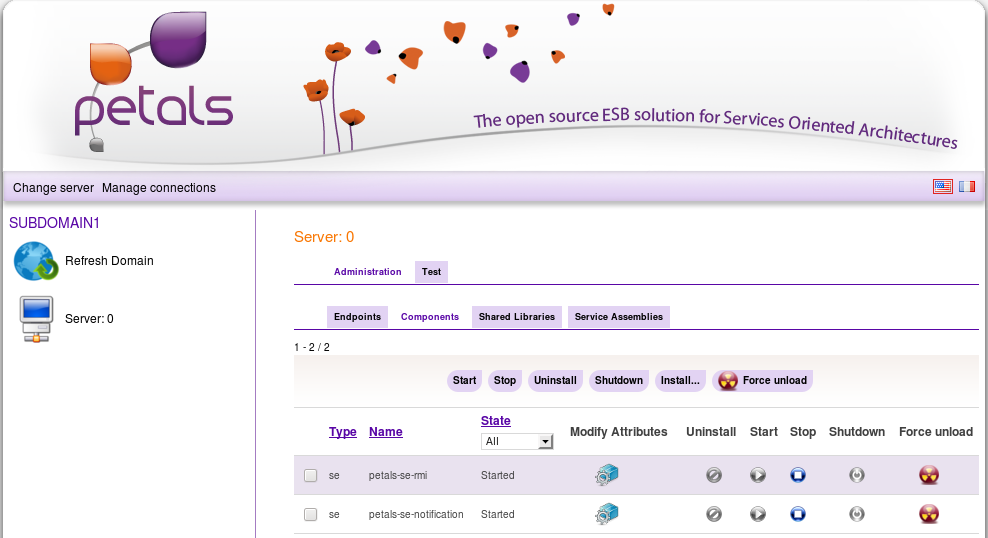Click Stop icon for petals-se-rmi
The height and width of the screenshot is (538, 988).
click(x=797, y=475)
